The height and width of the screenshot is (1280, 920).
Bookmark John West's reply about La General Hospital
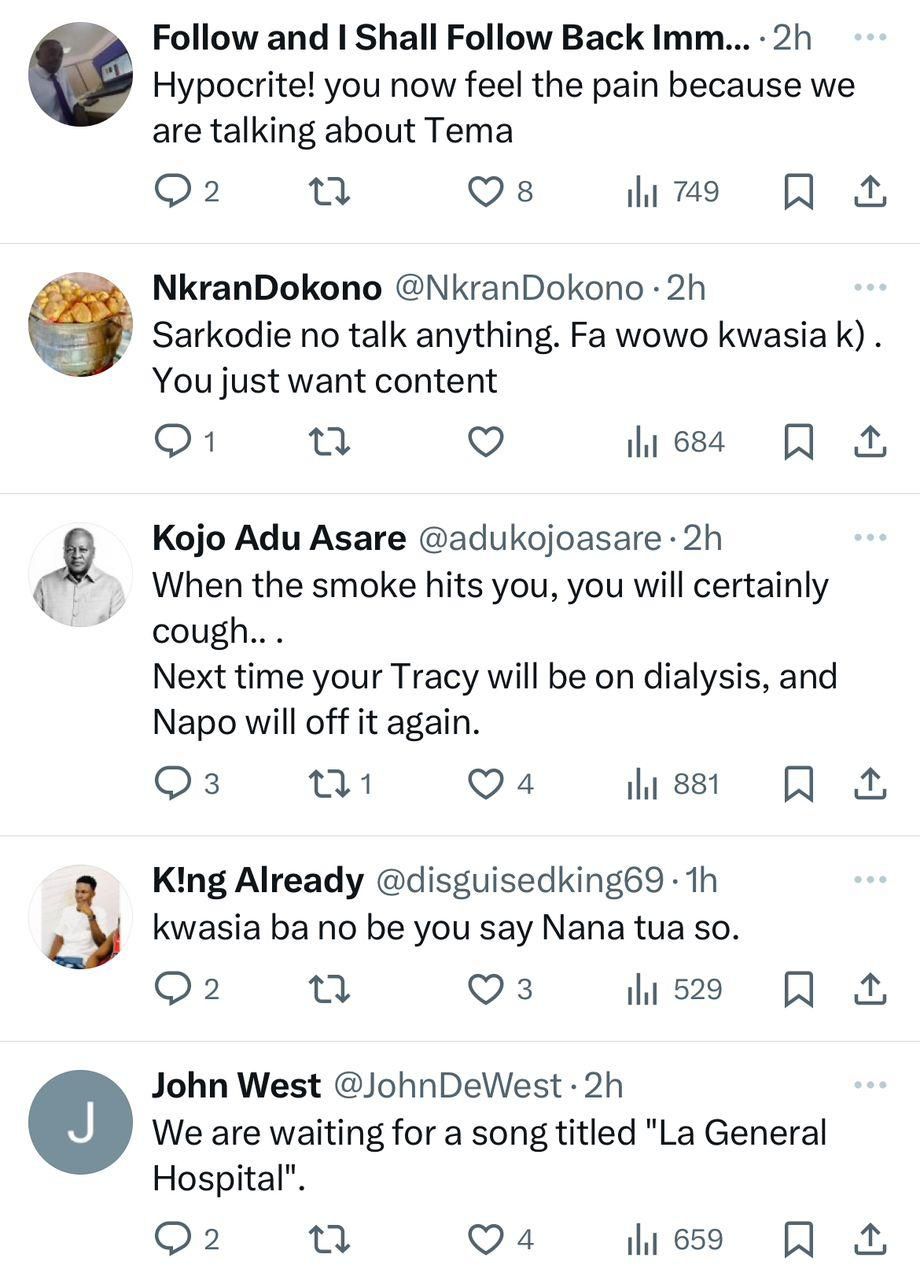click(799, 1239)
